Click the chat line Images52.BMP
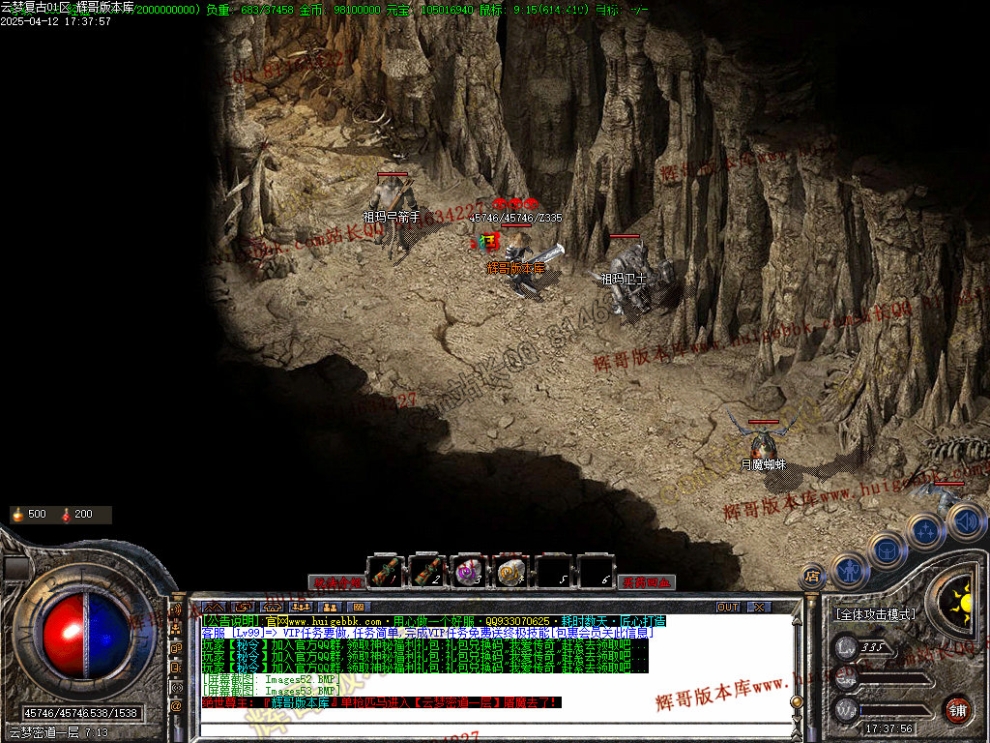990x743 pixels. tap(270, 680)
